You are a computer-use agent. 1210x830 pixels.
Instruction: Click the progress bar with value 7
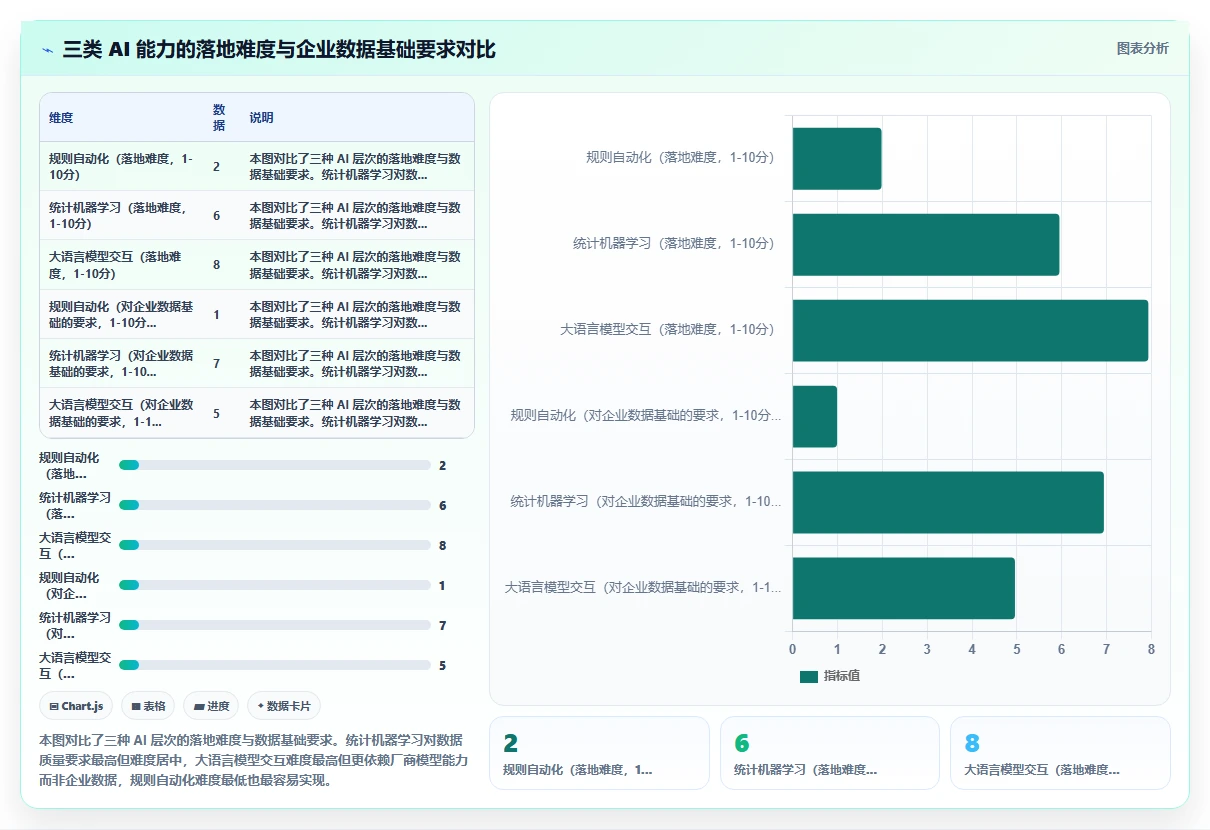point(275,625)
